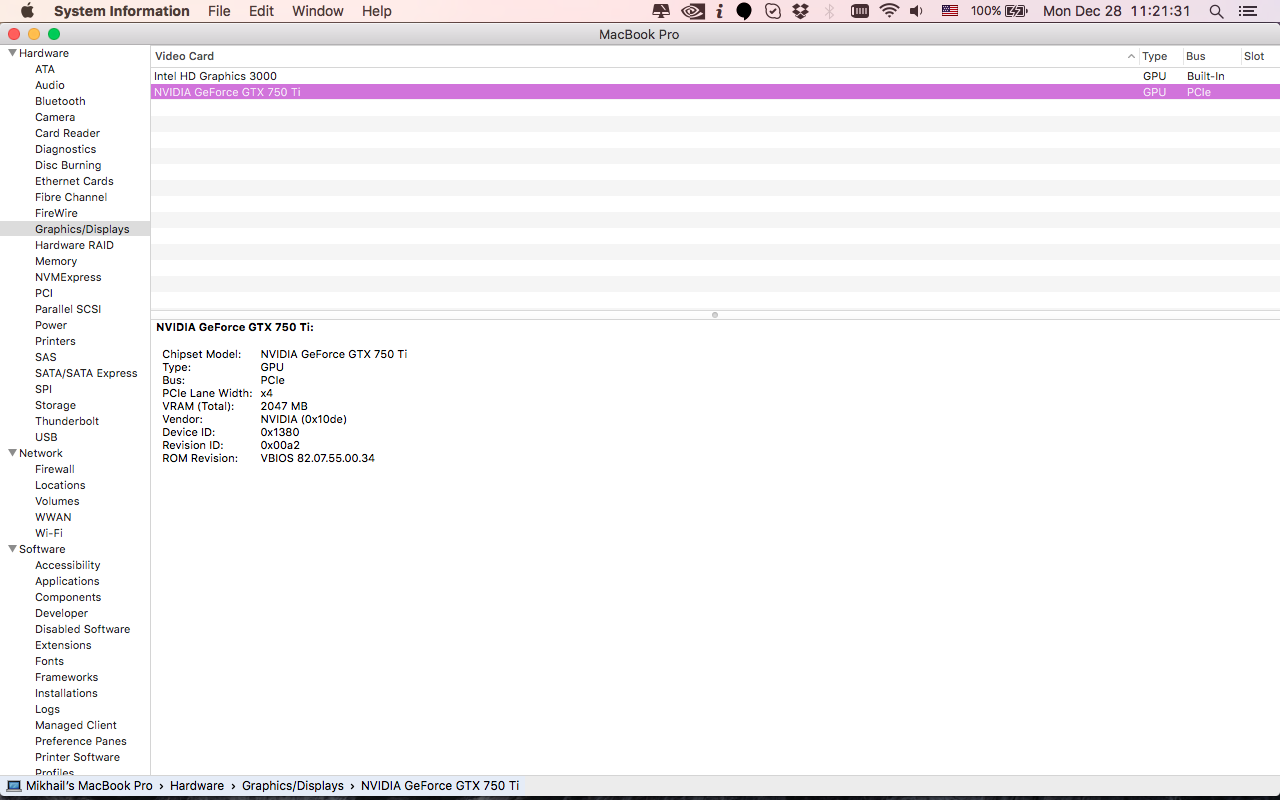Click the split pane divider handle
The image size is (1280, 800).
(715, 315)
